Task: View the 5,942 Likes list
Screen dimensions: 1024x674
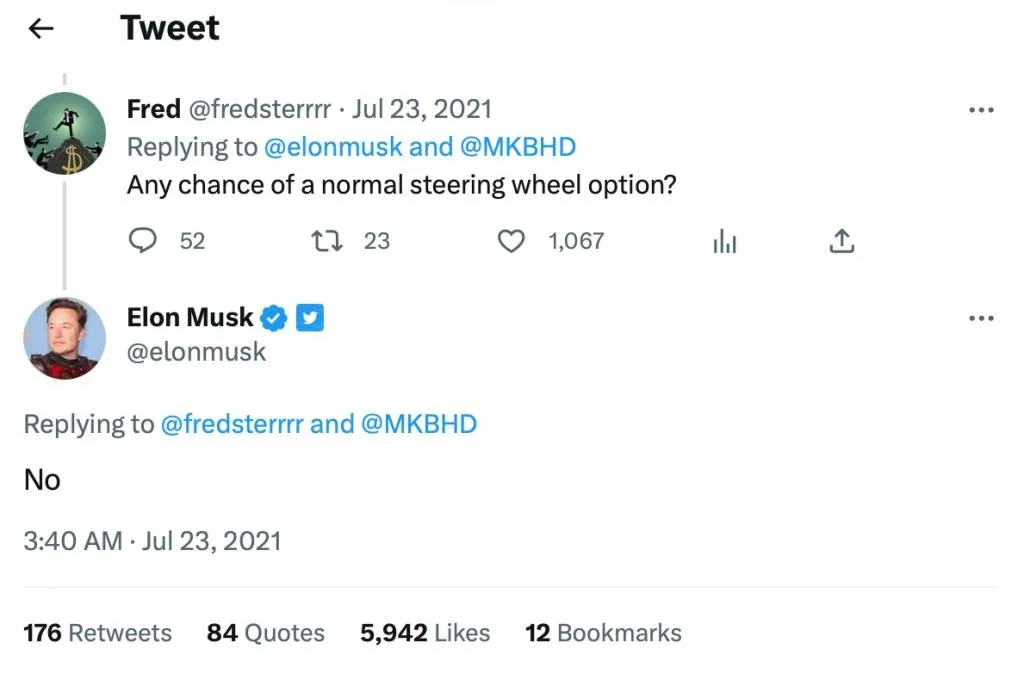Action: [424, 632]
